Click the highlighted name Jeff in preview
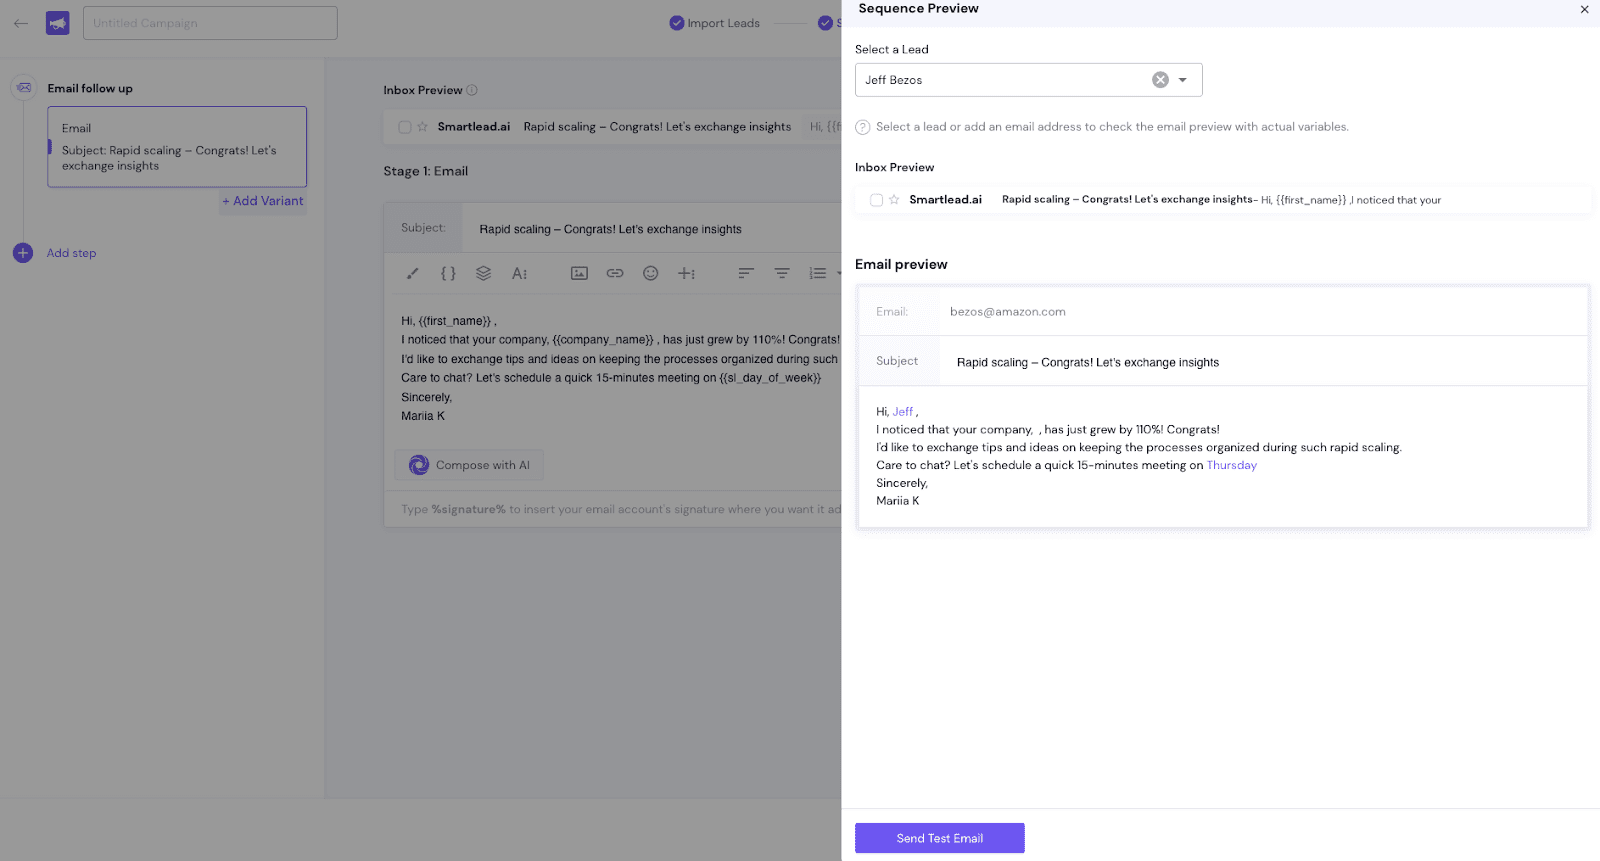This screenshot has width=1600, height=861. point(903,411)
